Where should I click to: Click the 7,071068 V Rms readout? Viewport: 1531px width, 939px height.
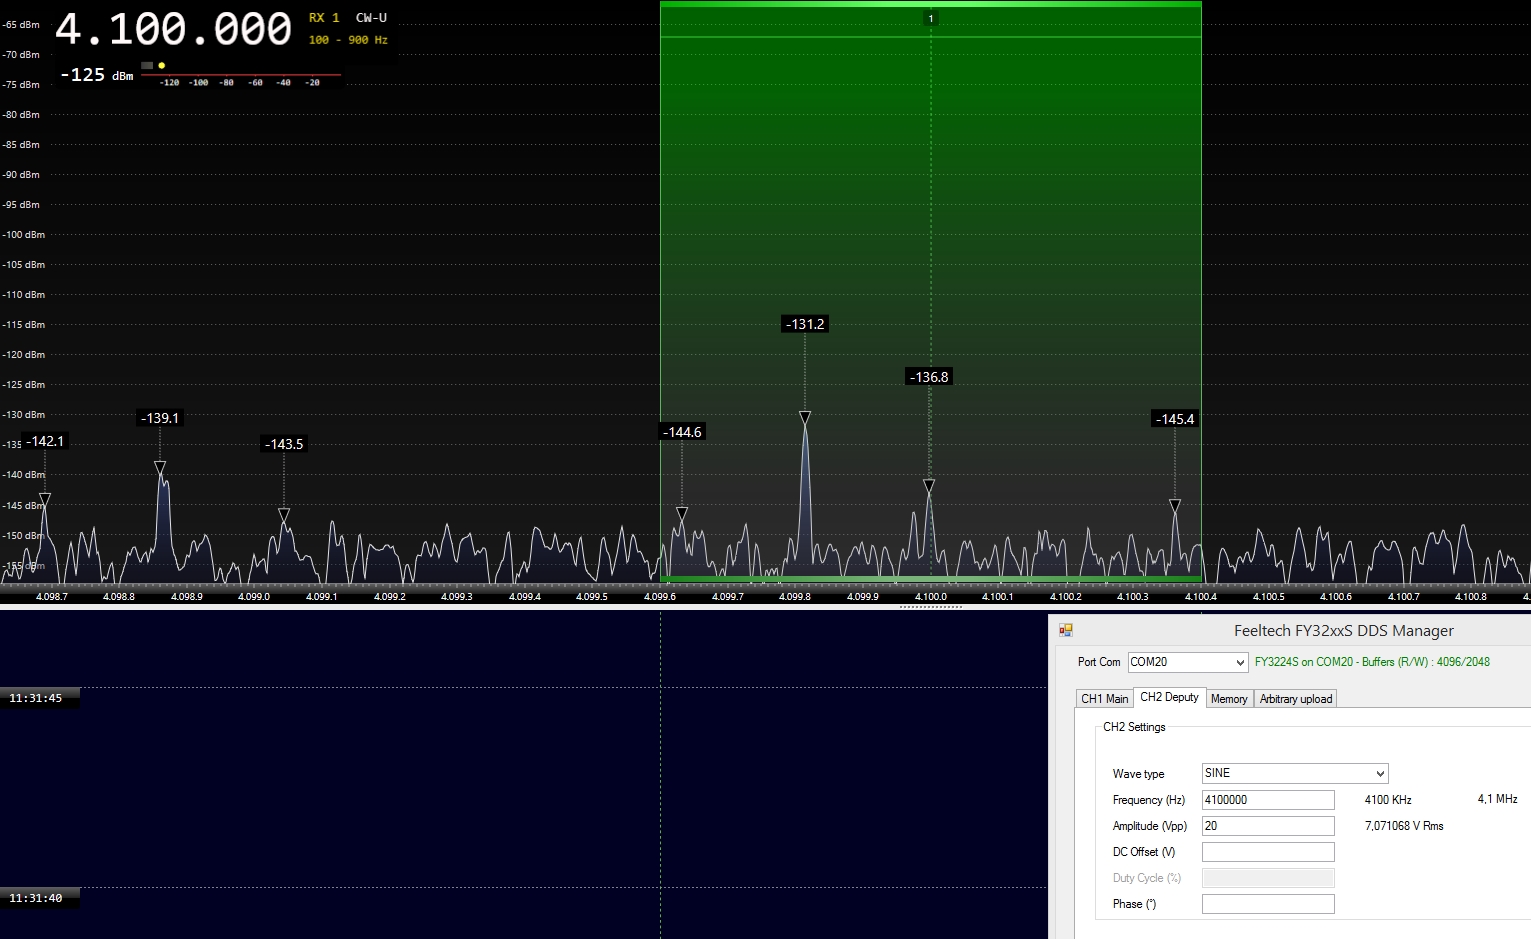pos(1404,826)
